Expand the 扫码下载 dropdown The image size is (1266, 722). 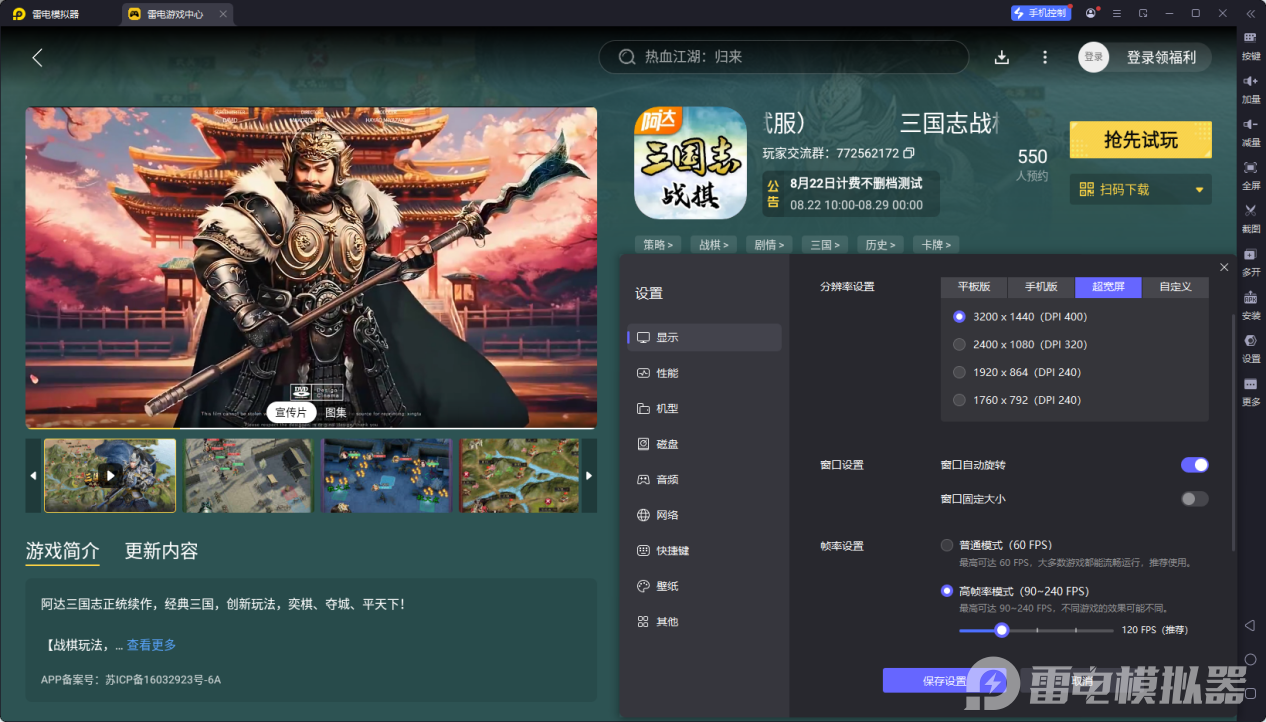pyautogui.click(x=1199, y=189)
